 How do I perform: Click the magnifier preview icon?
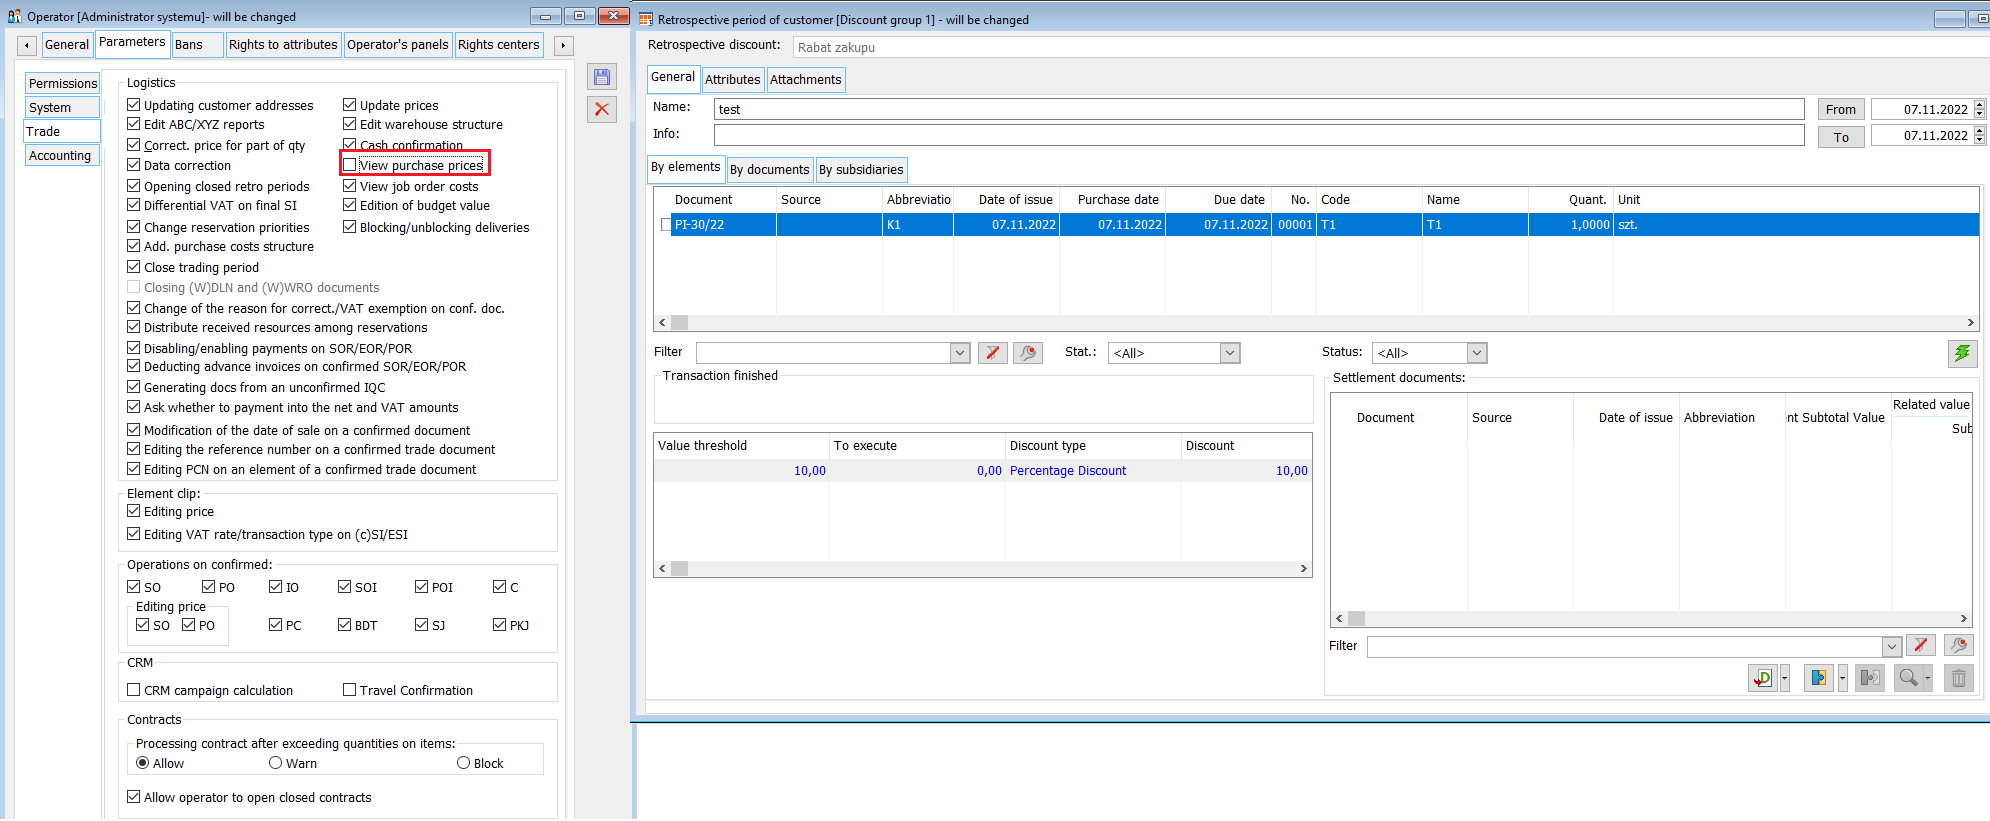(1908, 678)
